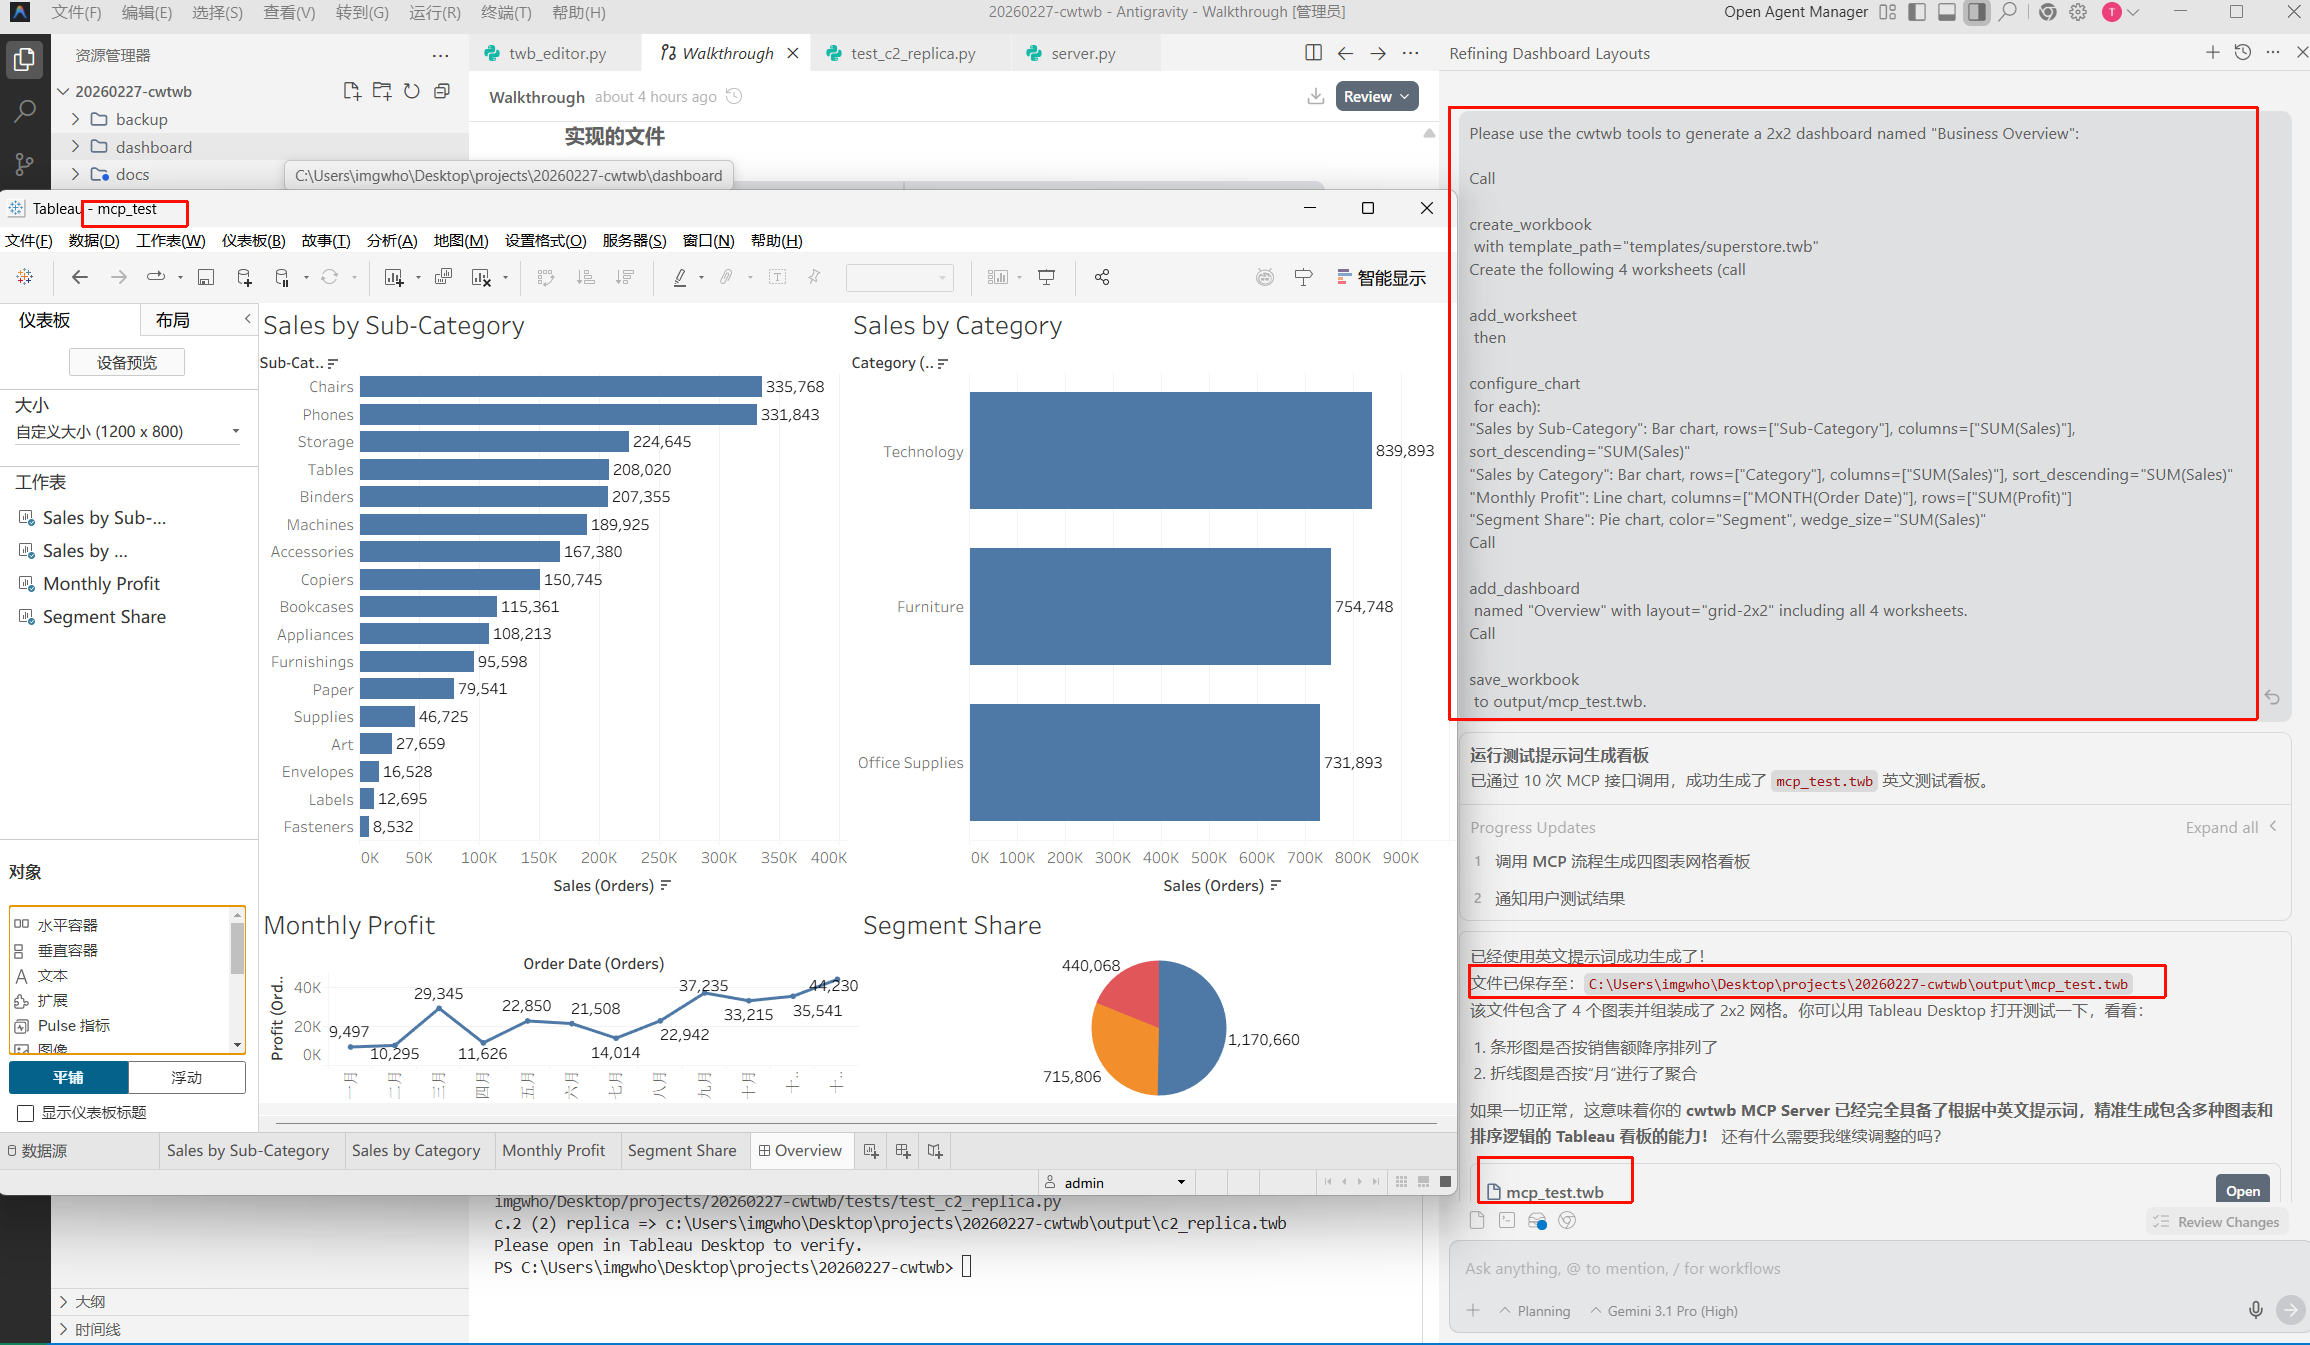
Task: Click the new worksheet icon in Tableau toolbar
Action: [x=392, y=277]
